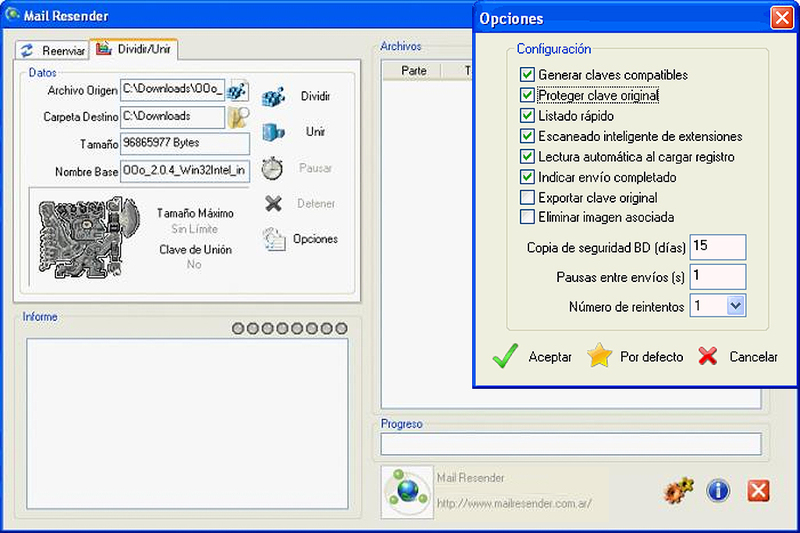The height and width of the screenshot is (533, 800).
Task: Toggle Lectura automática al cargar registro
Action: [x=527, y=157]
